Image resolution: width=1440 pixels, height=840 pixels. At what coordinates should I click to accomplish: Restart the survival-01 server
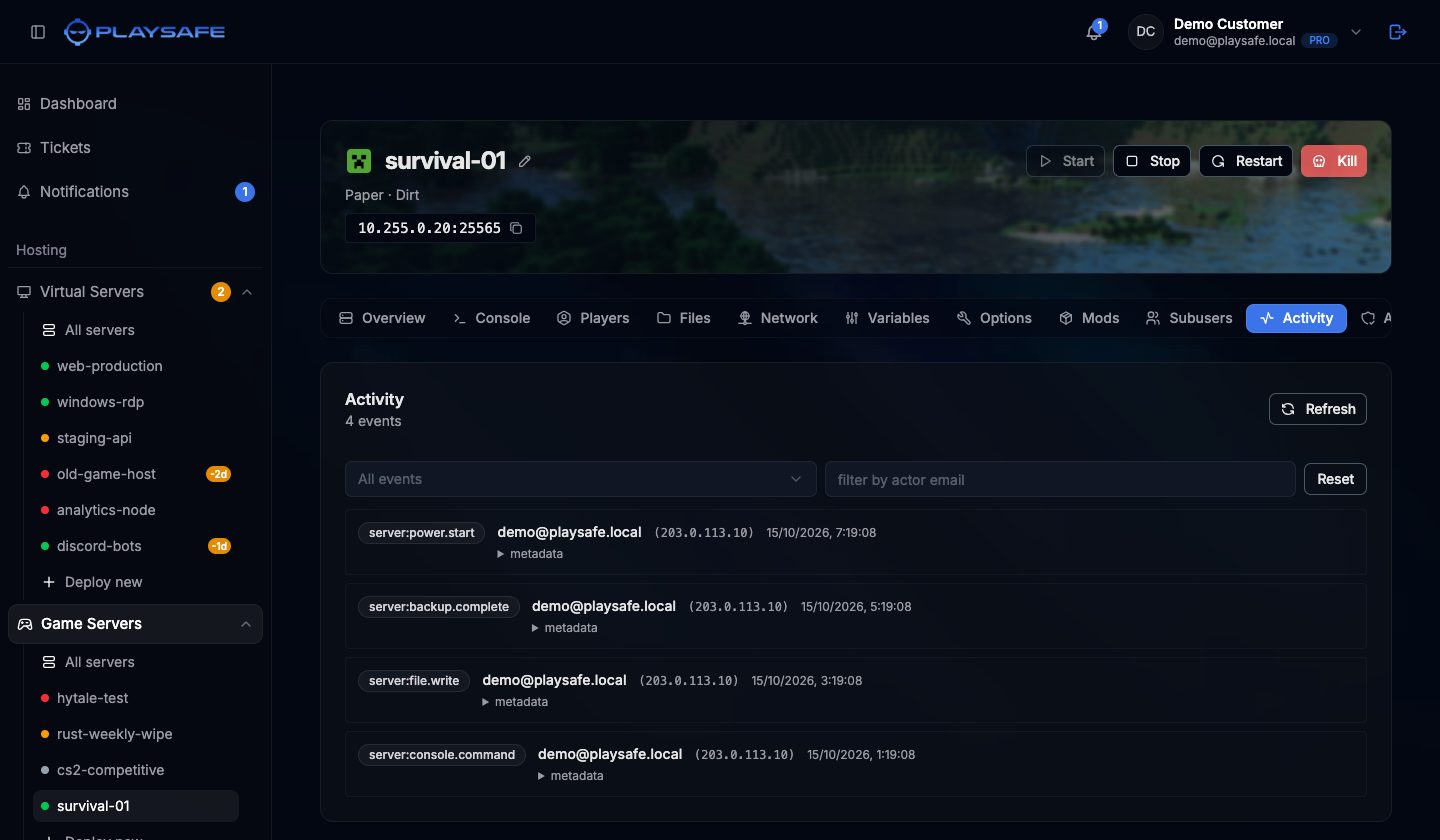(1246, 161)
